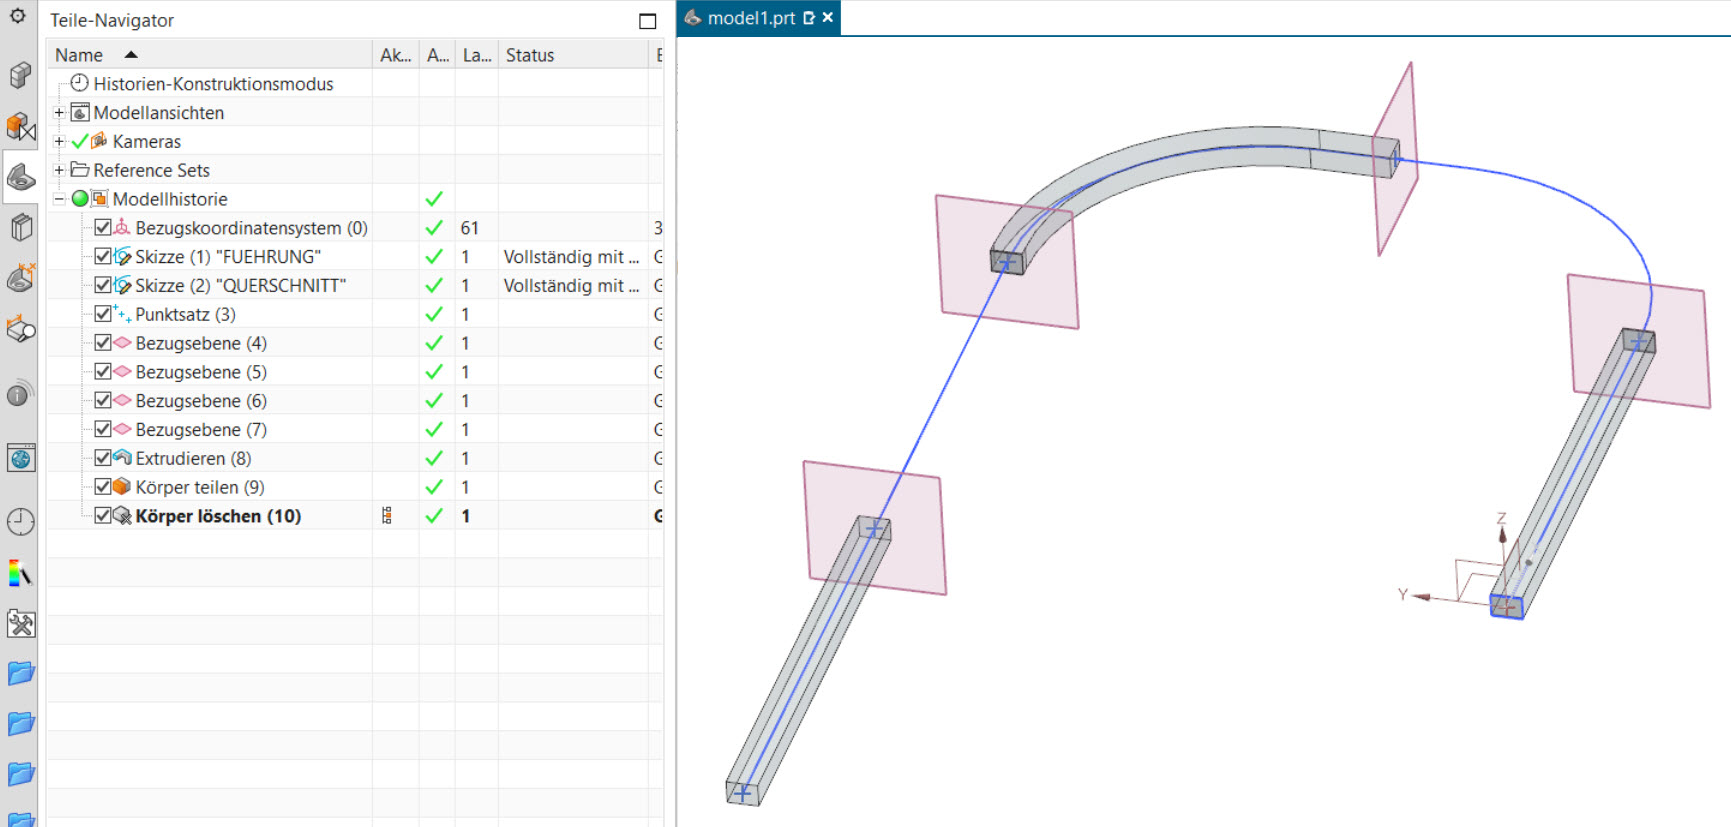Click the La... column header
The width and height of the screenshot is (1731, 827).
pos(477,55)
